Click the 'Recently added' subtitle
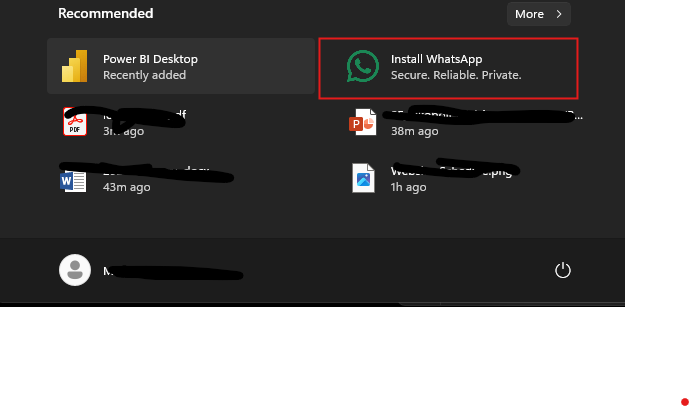 (145, 75)
